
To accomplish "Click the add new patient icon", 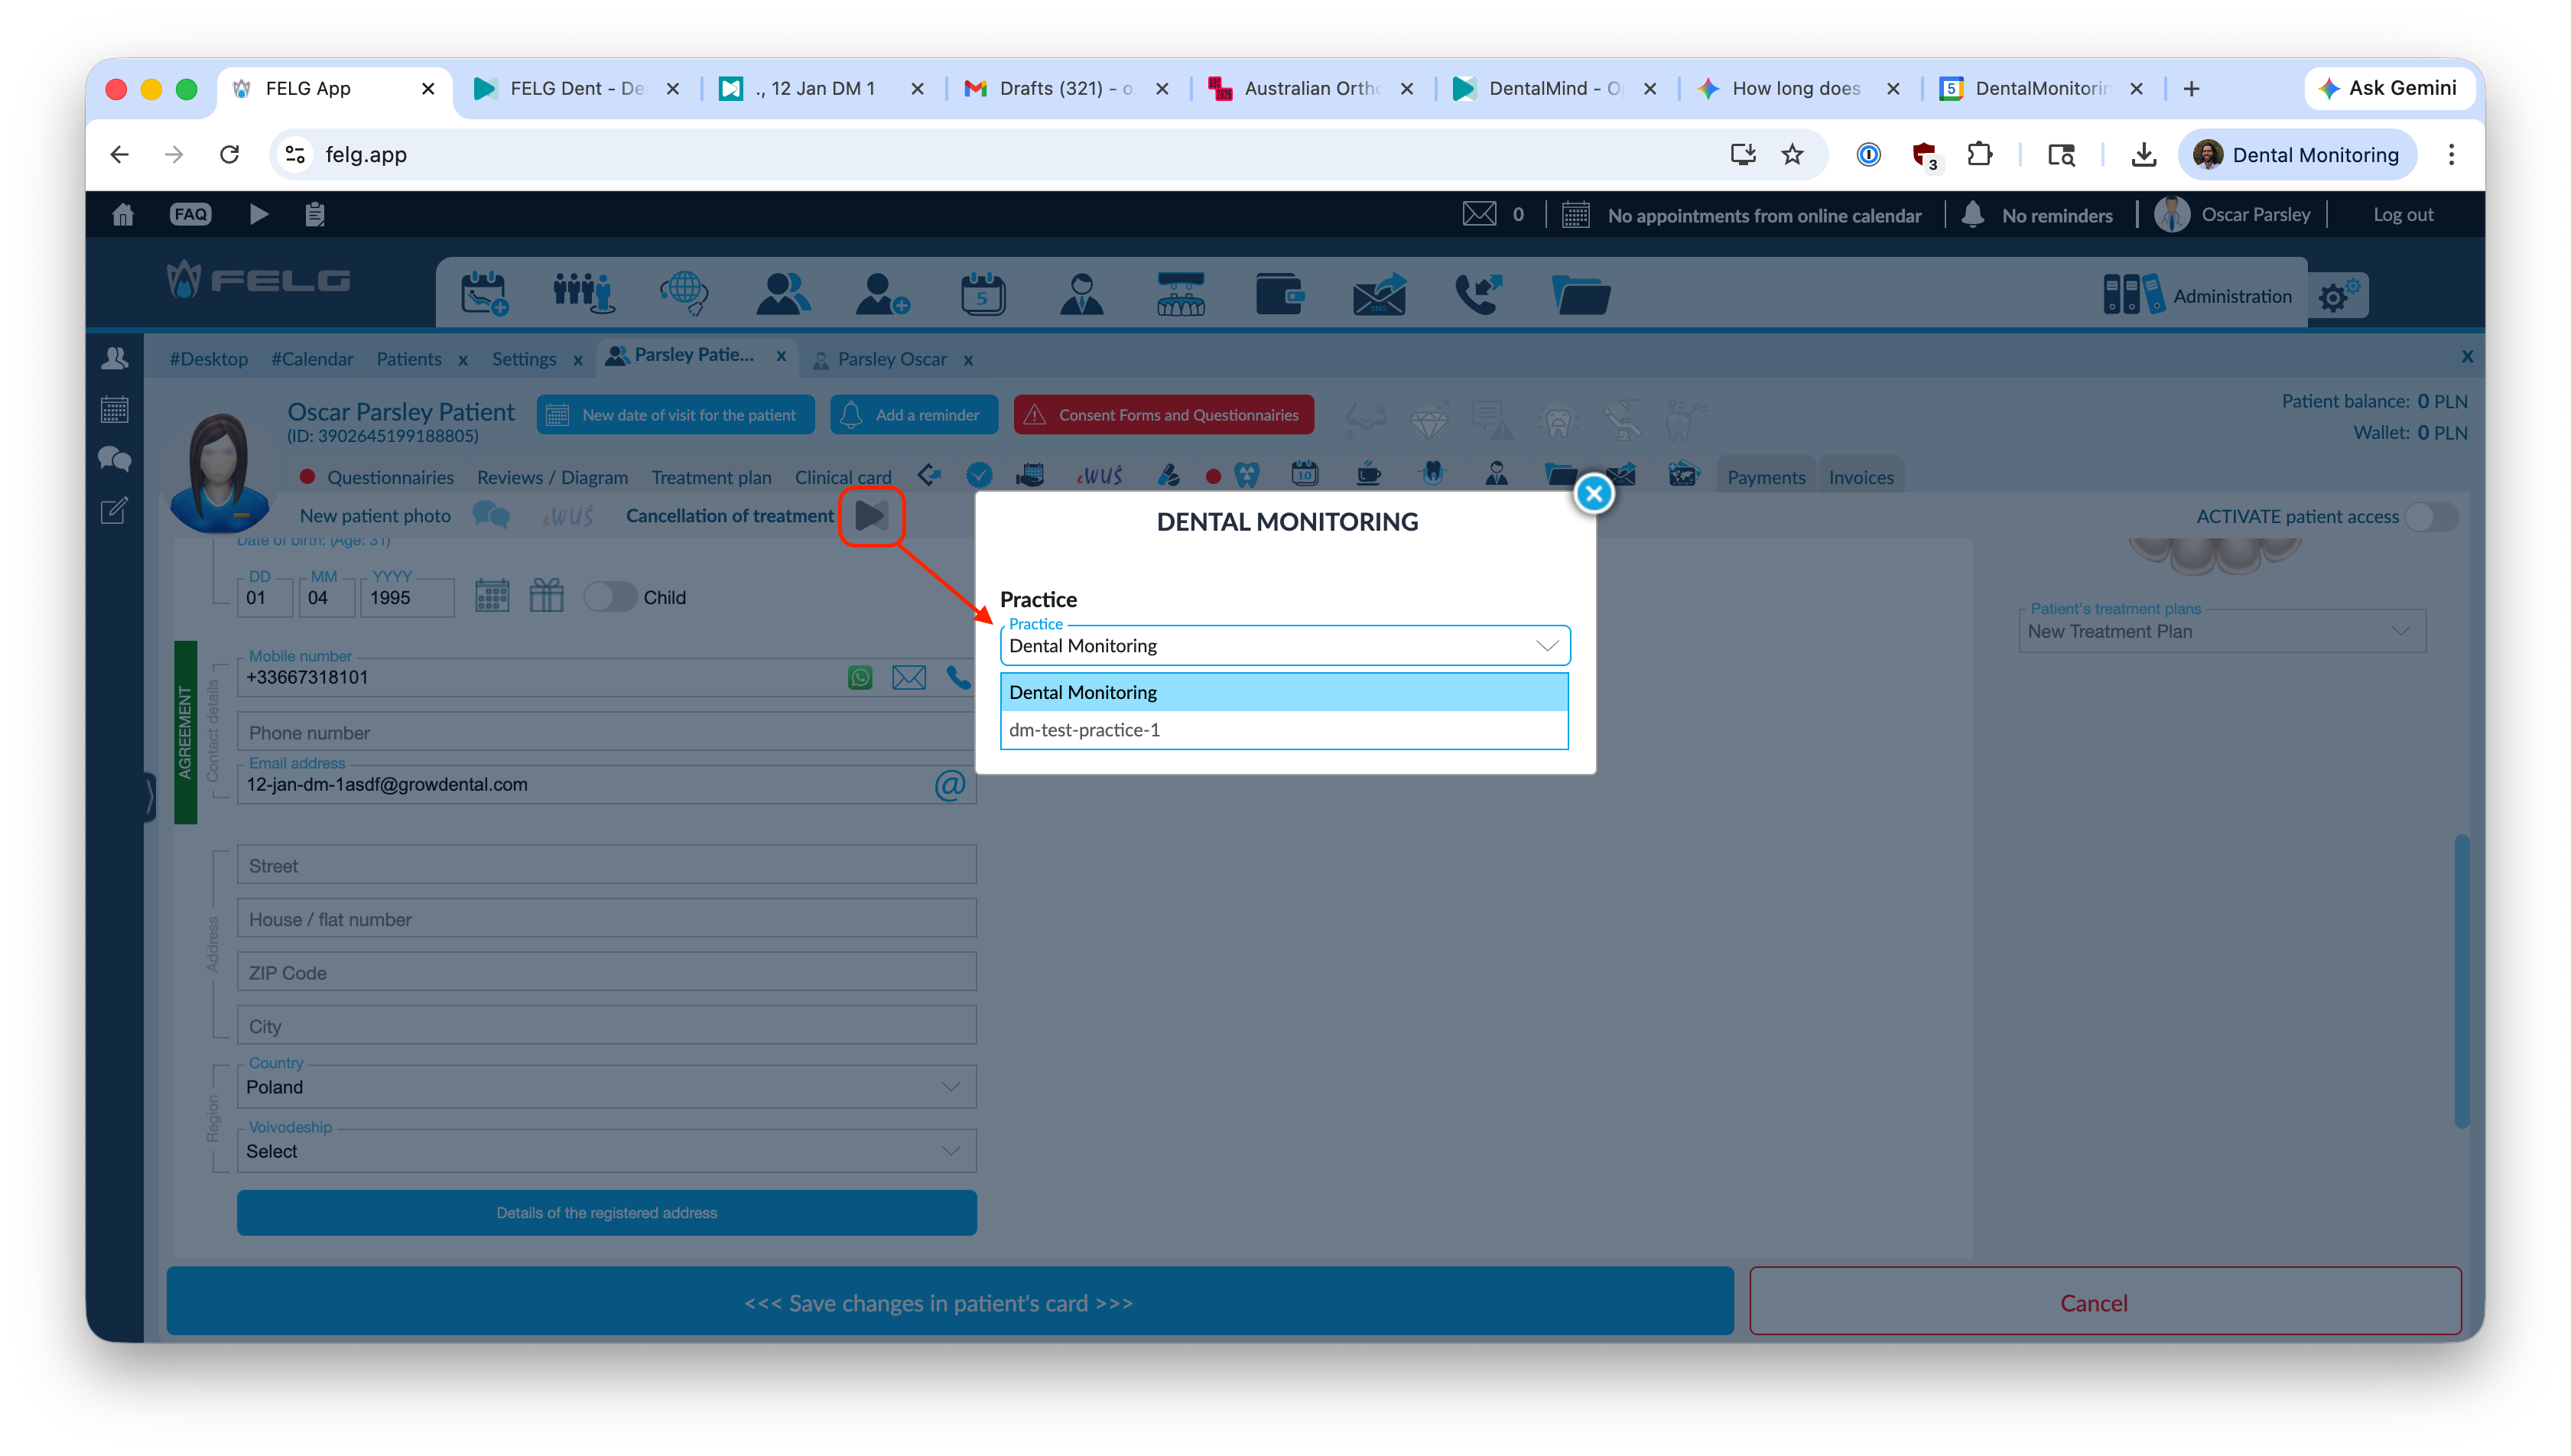I will 882,294.
